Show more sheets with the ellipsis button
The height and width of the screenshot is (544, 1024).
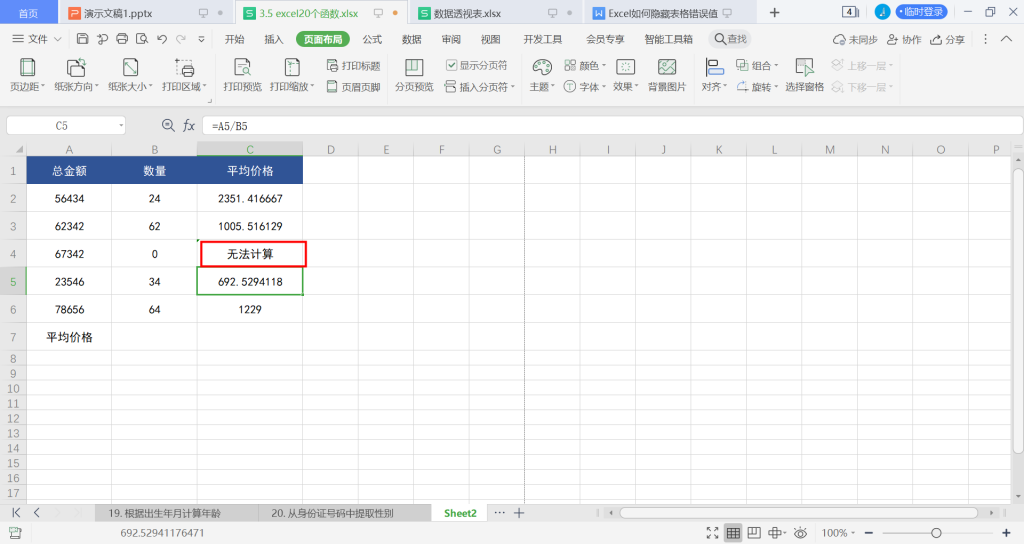[500, 513]
